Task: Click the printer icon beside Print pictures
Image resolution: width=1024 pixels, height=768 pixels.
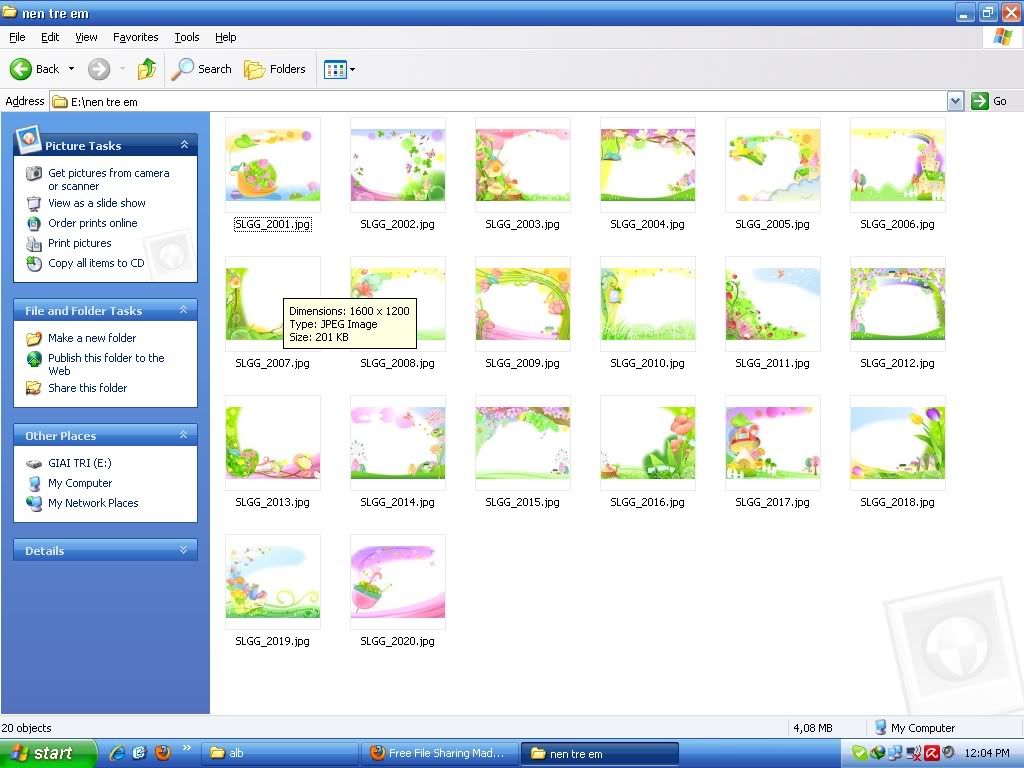Action: pos(34,244)
